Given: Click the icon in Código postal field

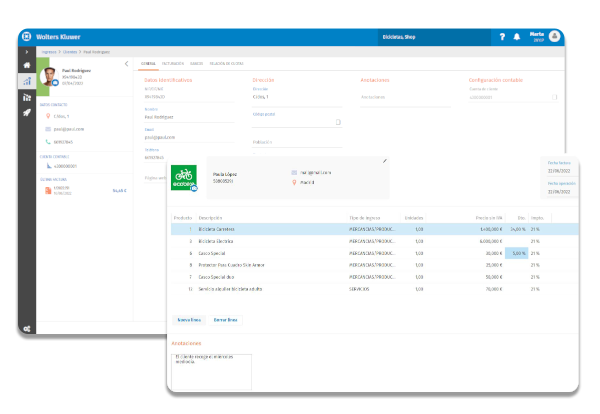Looking at the screenshot, I should tap(338, 122).
